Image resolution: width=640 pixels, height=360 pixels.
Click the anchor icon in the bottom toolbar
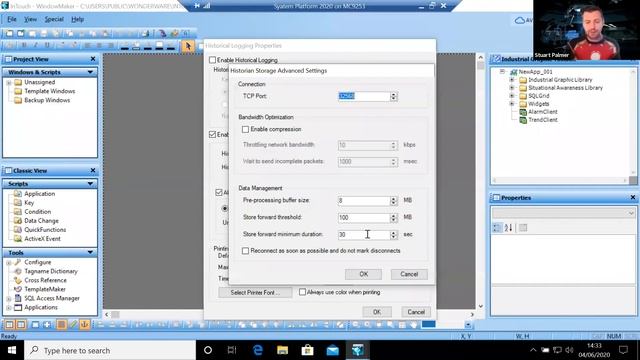coord(84,324)
